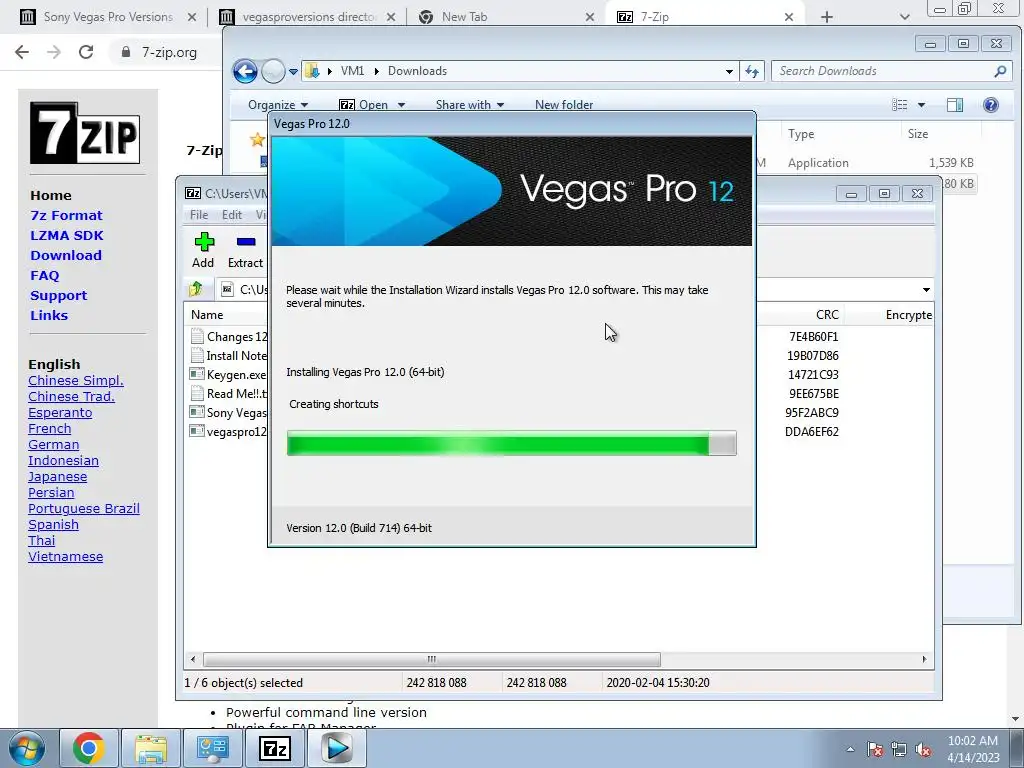This screenshot has width=1024, height=768.
Task: Click VM1 in Explorer breadcrumb
Action: 352,71
